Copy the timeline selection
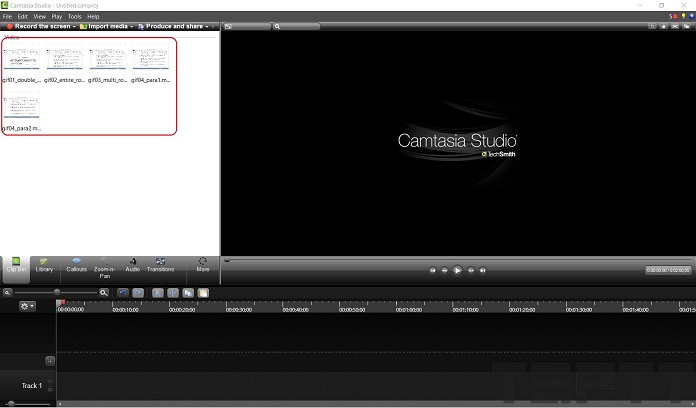The image size is (696, 408). [188, 293]
